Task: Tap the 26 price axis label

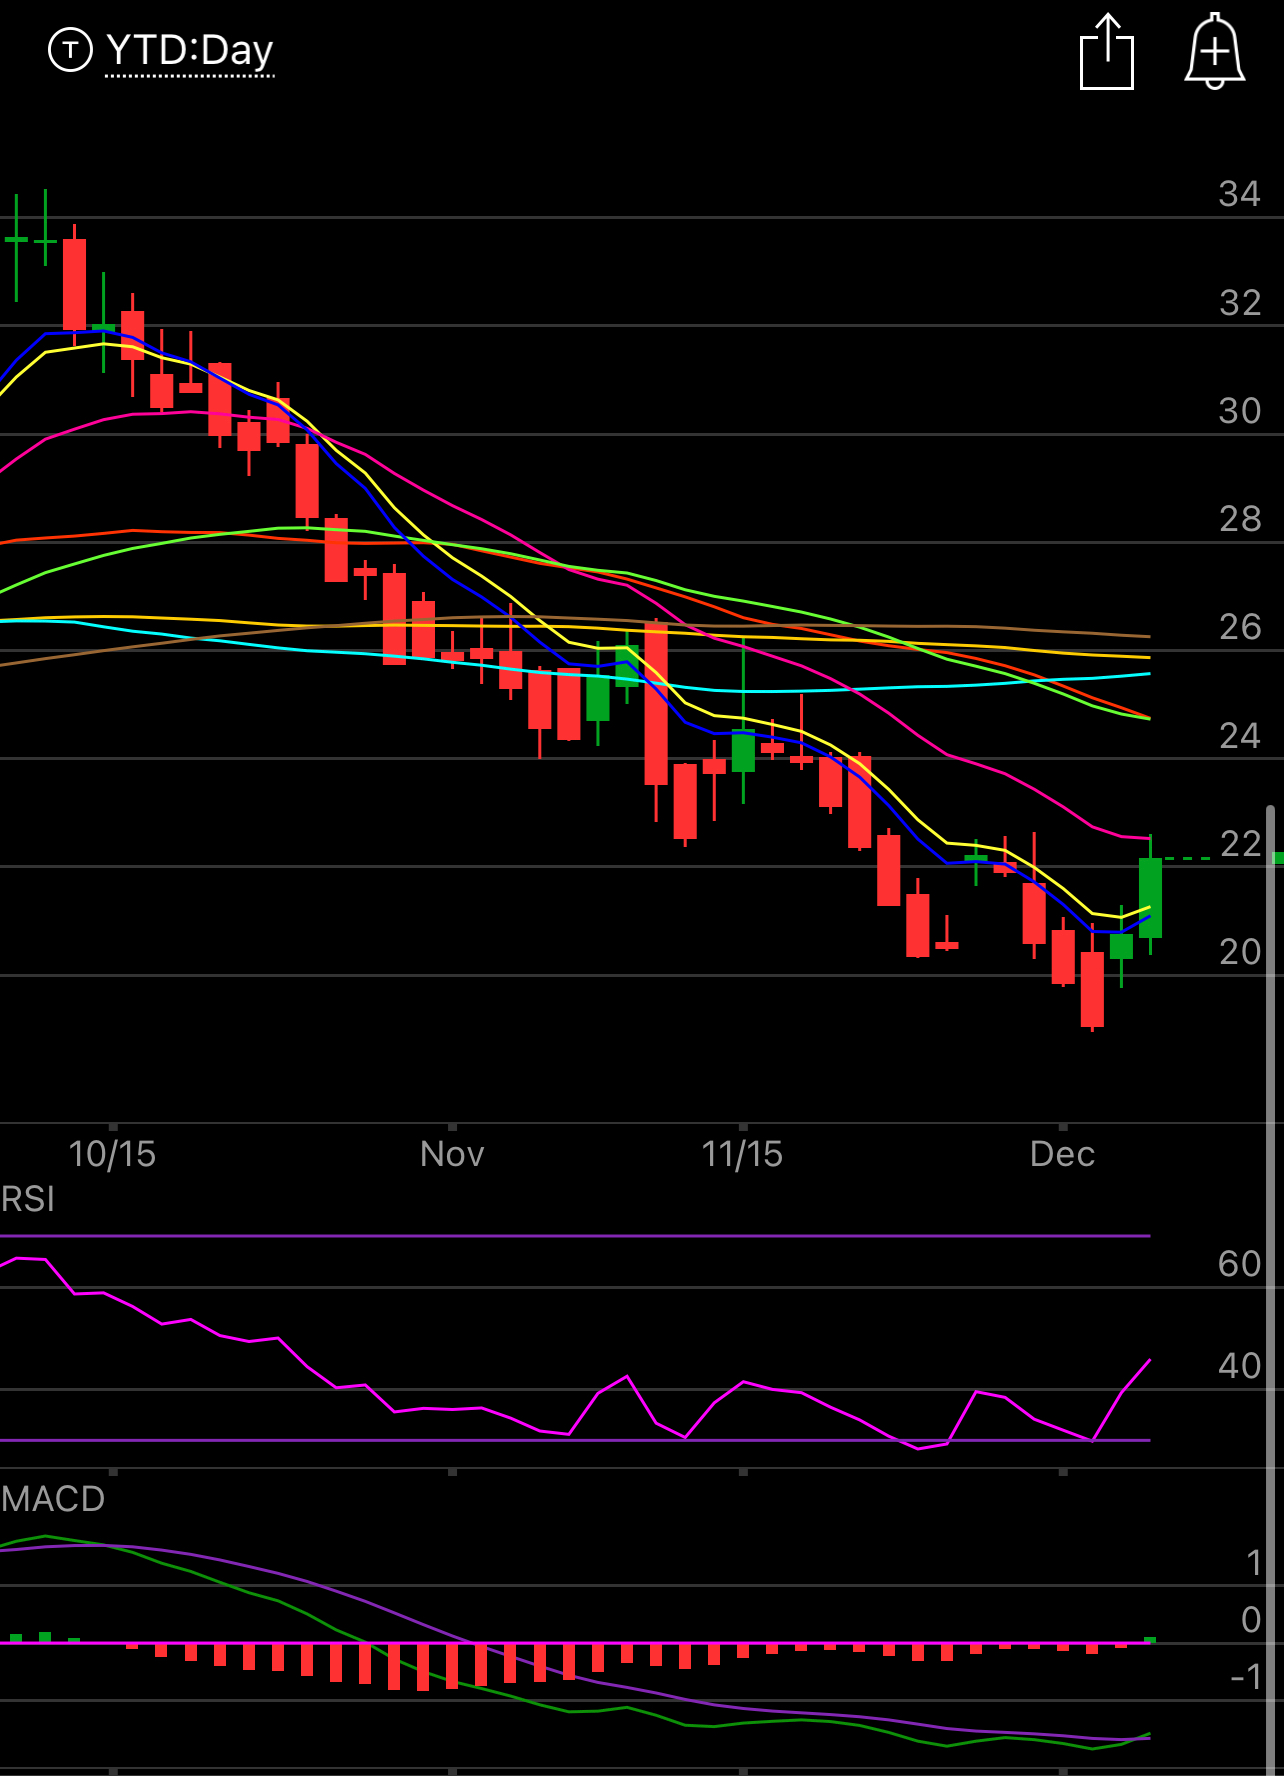Action: 1240,627
